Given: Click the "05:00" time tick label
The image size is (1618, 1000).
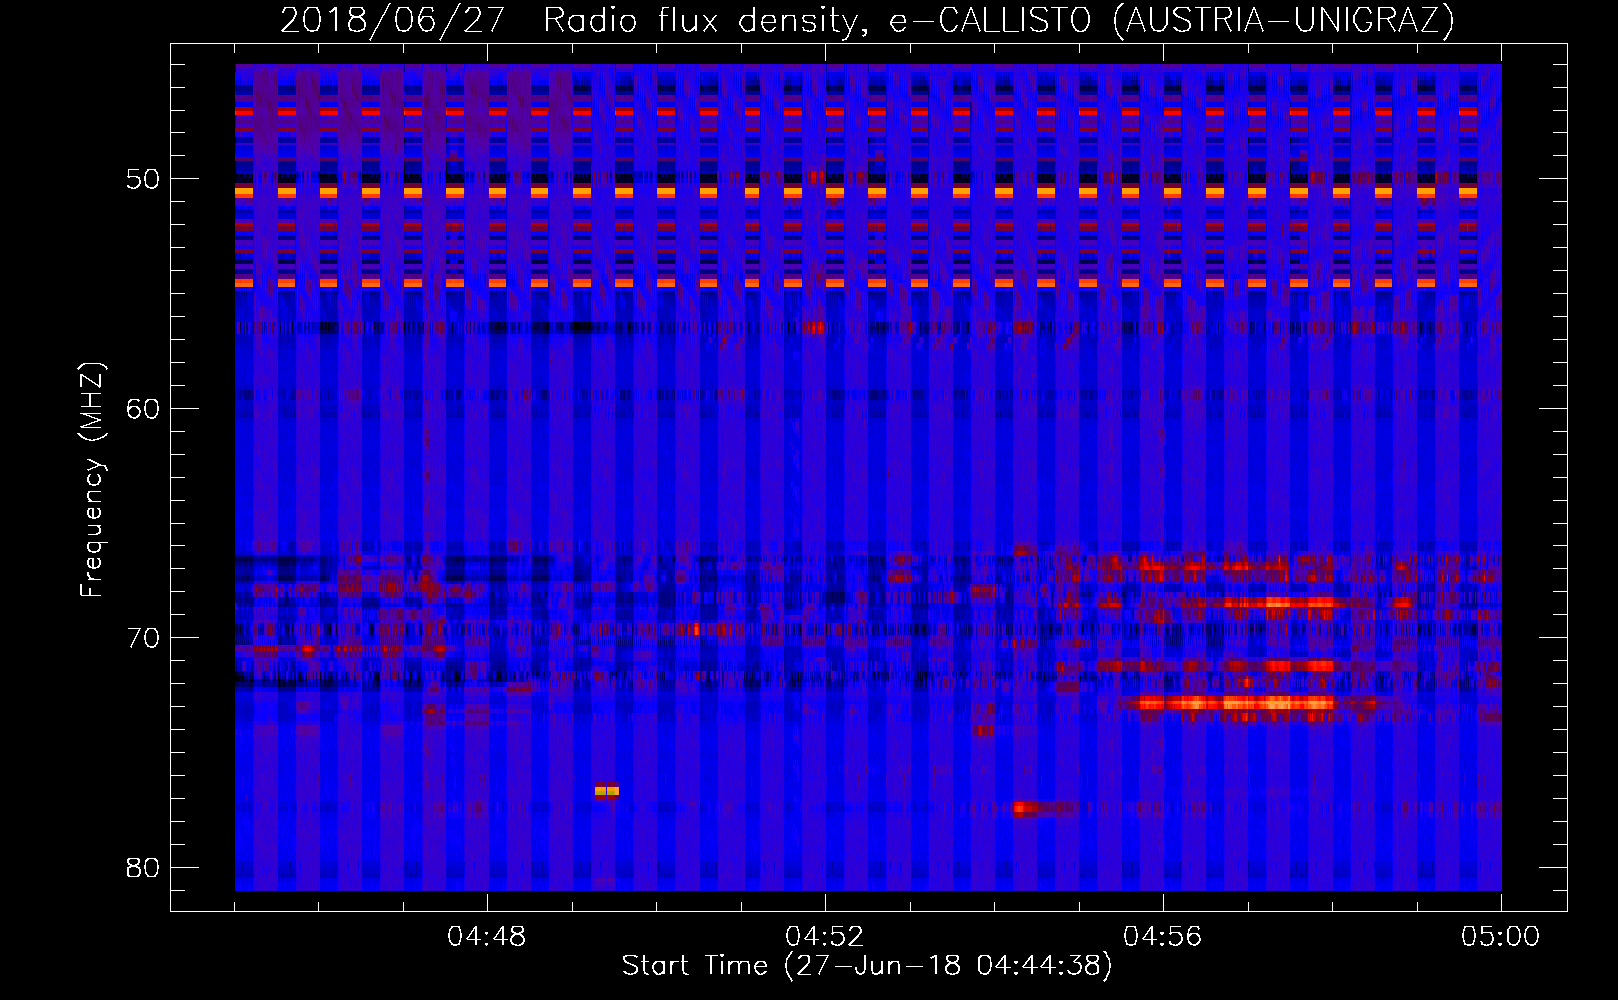Looking at the screenshot, I should (1500, 937).
